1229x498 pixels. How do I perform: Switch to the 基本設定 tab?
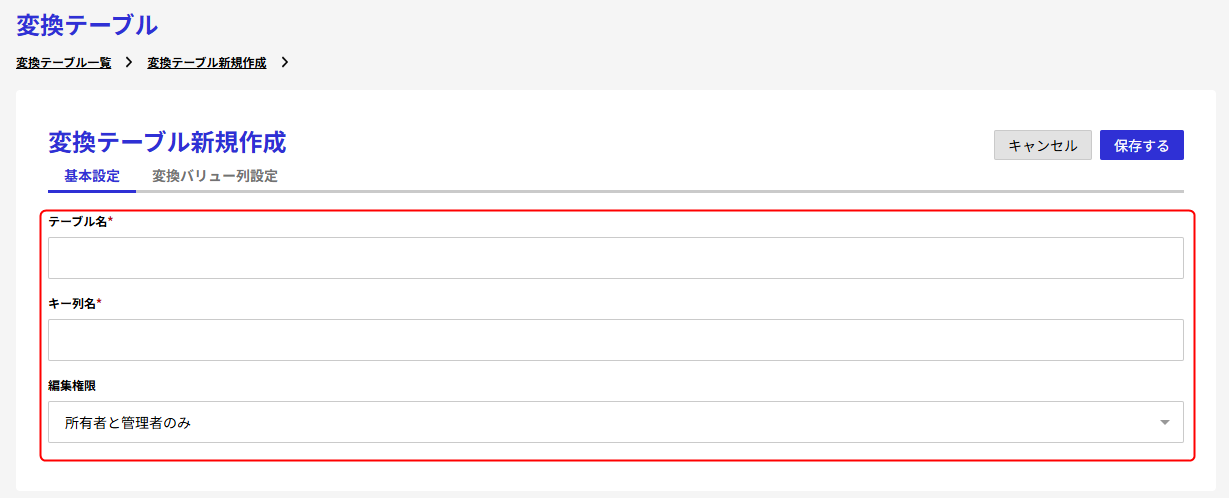pyautogui.click(x=92, y=176)
